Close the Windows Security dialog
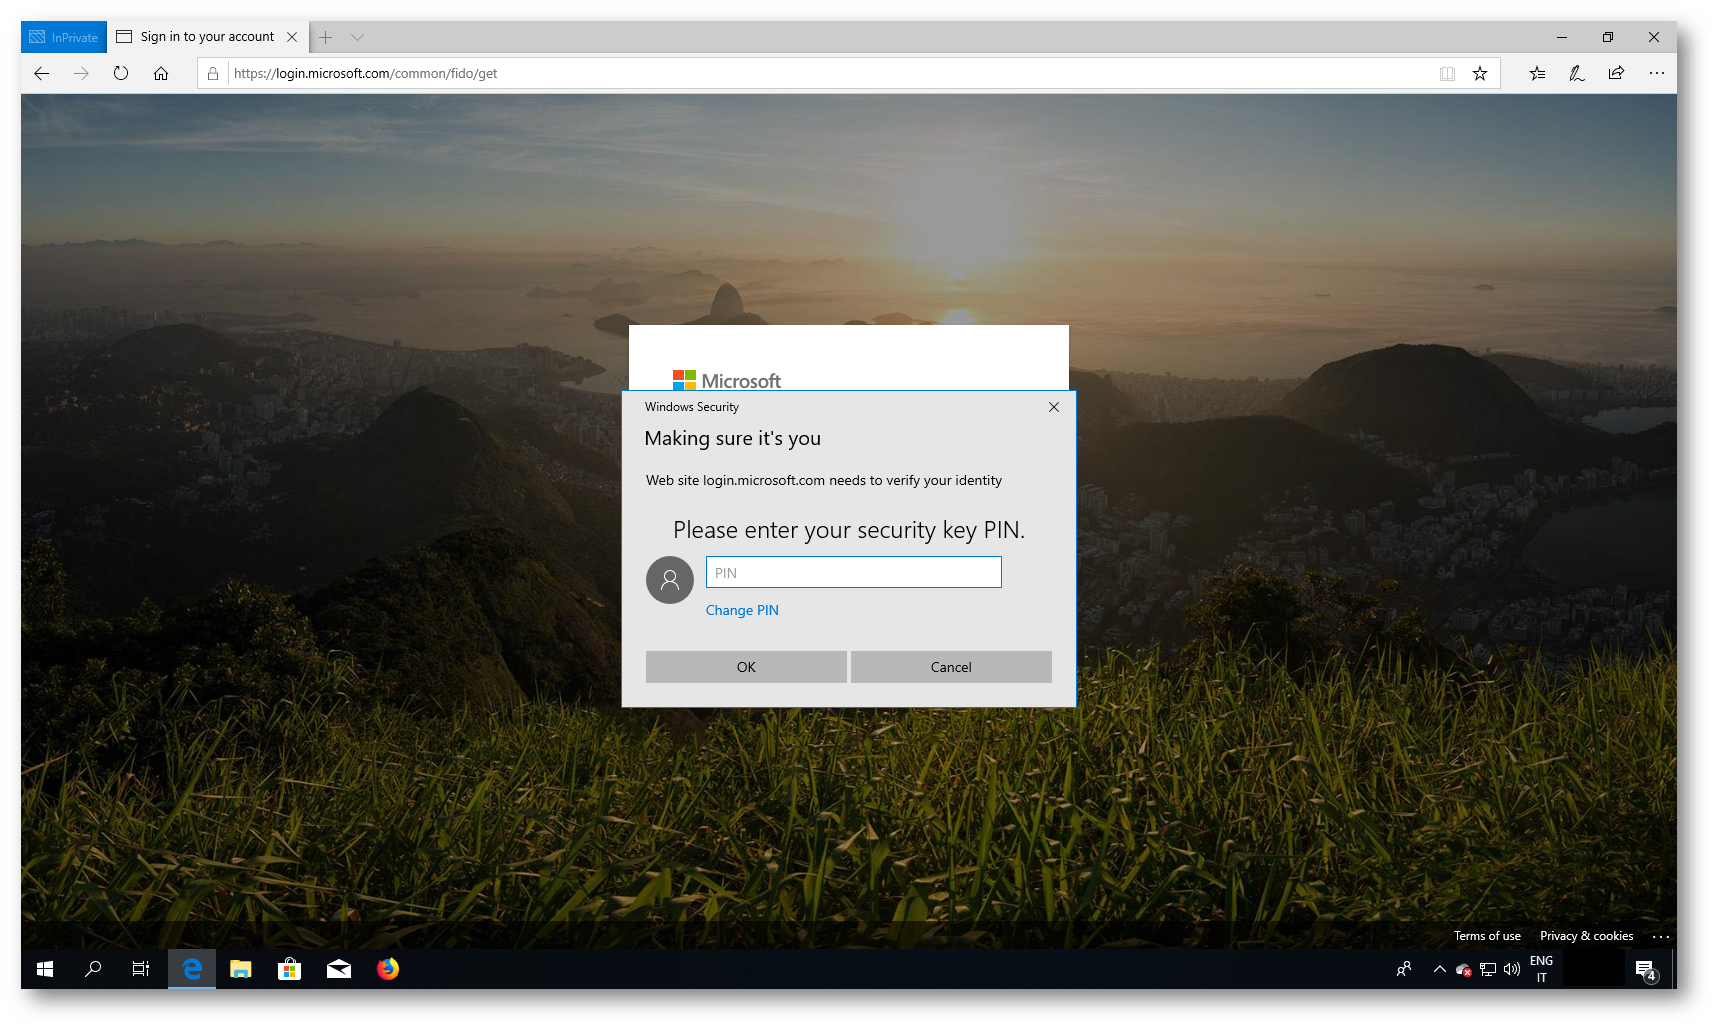The image size is (1719, 1031). (1053, 407)
